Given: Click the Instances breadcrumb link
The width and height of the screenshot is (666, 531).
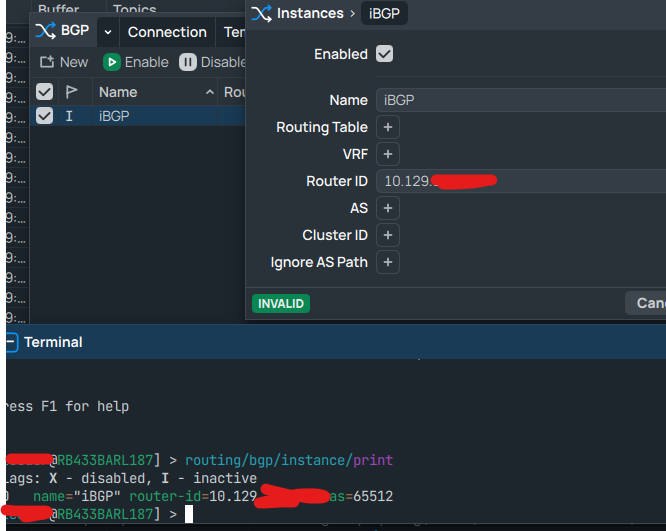Looking at the screenshot, I should point(310,13).
